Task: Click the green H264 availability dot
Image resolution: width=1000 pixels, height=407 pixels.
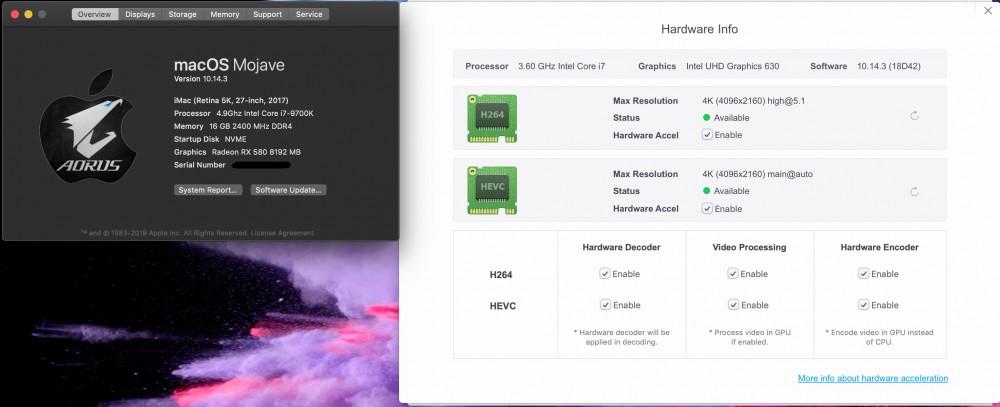Action: 707,117
